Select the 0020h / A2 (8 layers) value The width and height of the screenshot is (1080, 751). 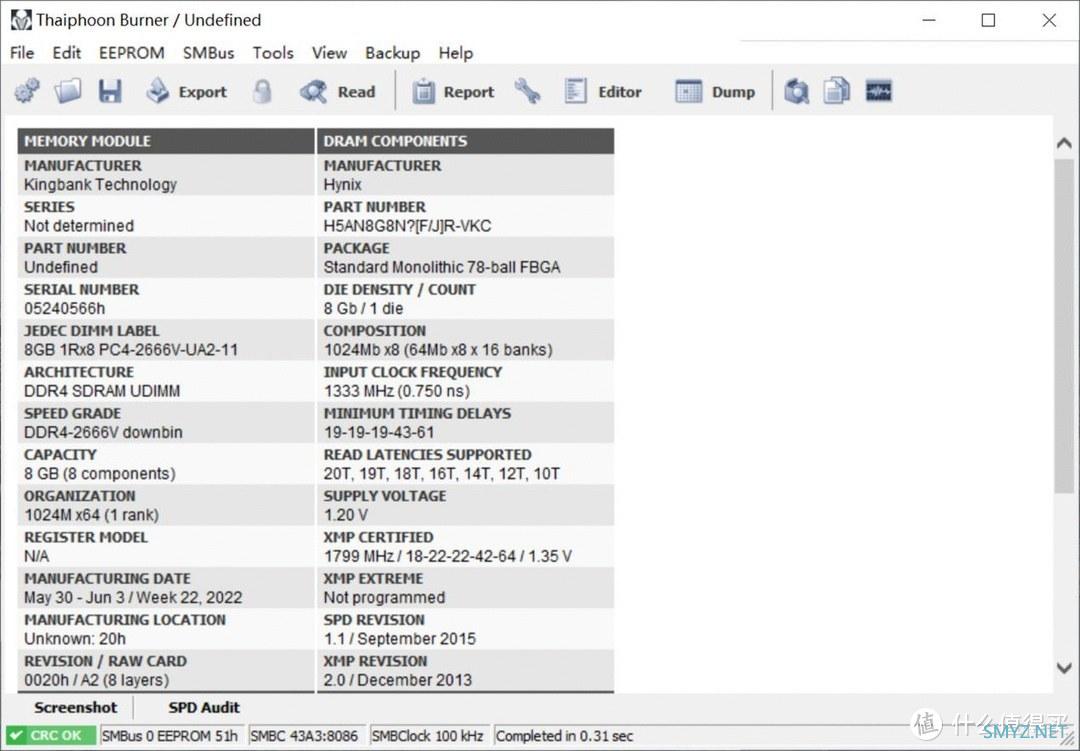click(x=96, y=680)
